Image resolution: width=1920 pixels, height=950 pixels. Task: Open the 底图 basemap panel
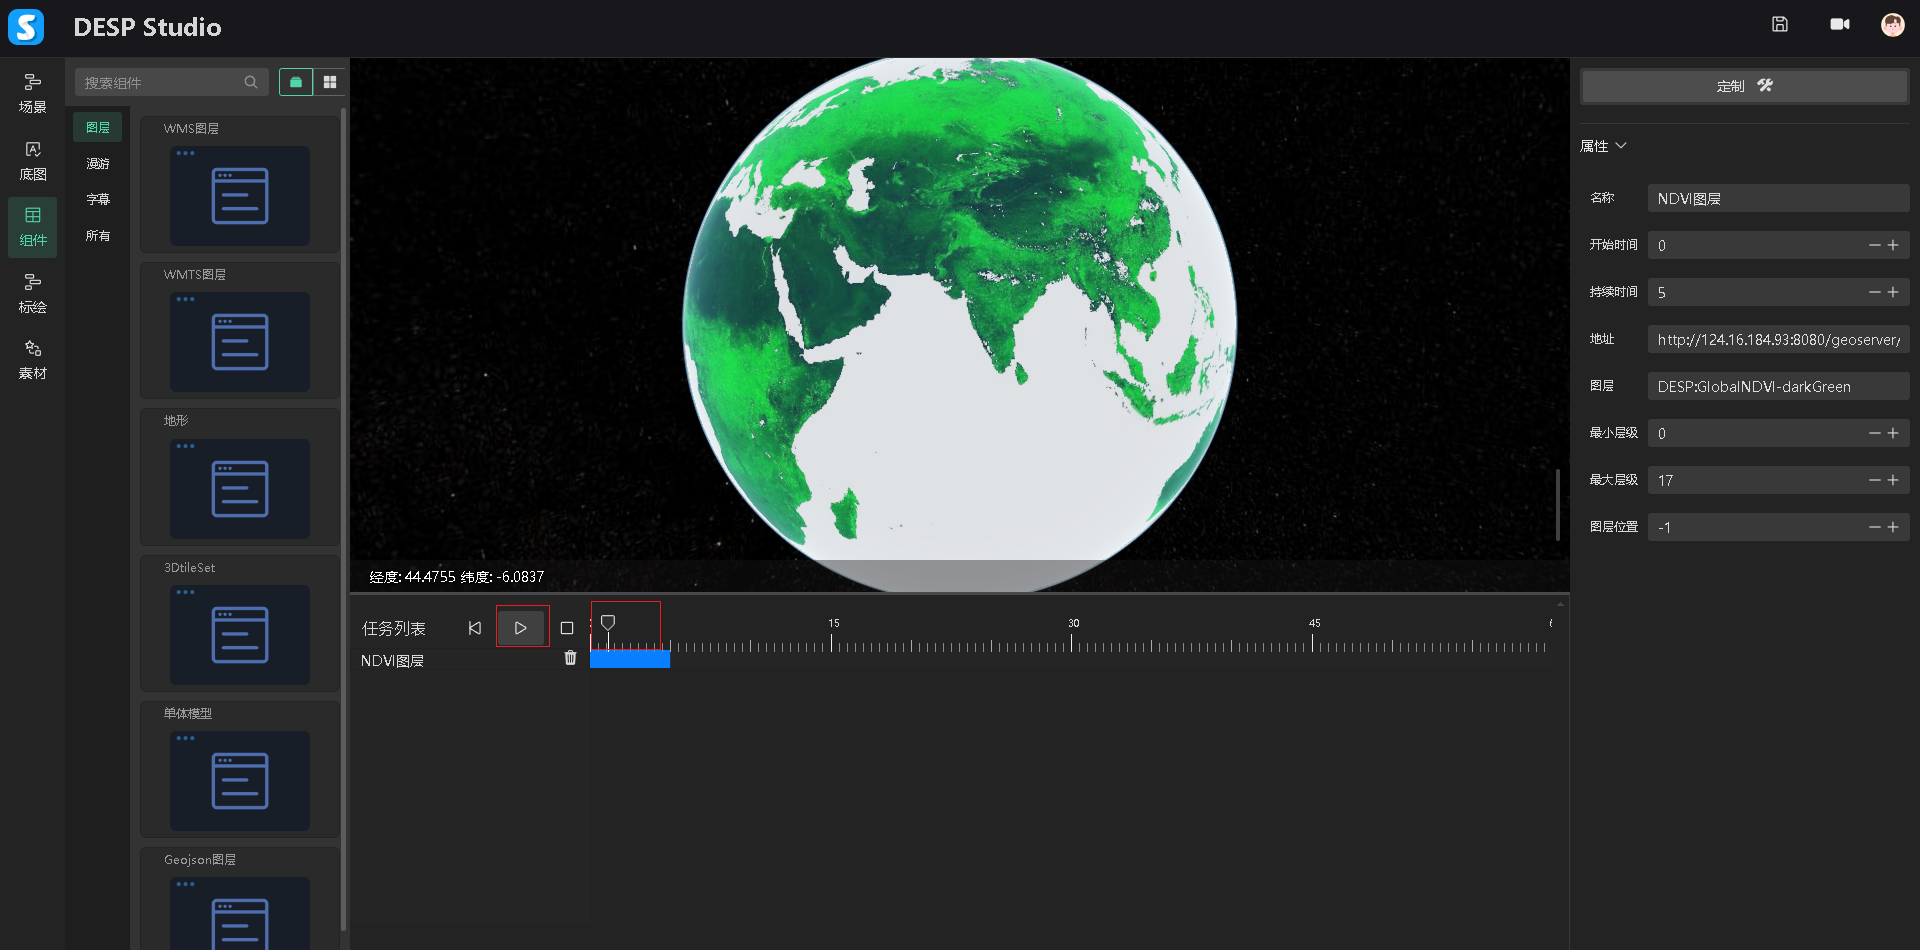33,160
